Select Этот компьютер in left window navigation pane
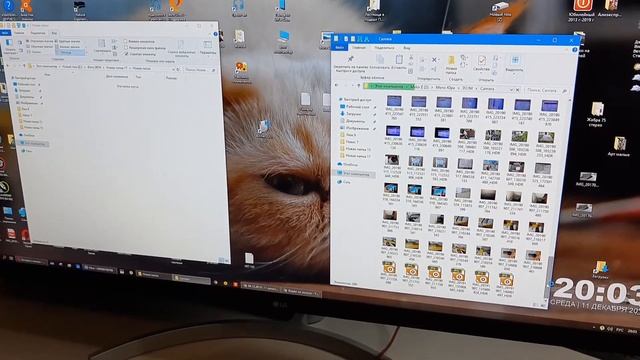This screenshot has width=640, height=360. click(x=33, y=144)
